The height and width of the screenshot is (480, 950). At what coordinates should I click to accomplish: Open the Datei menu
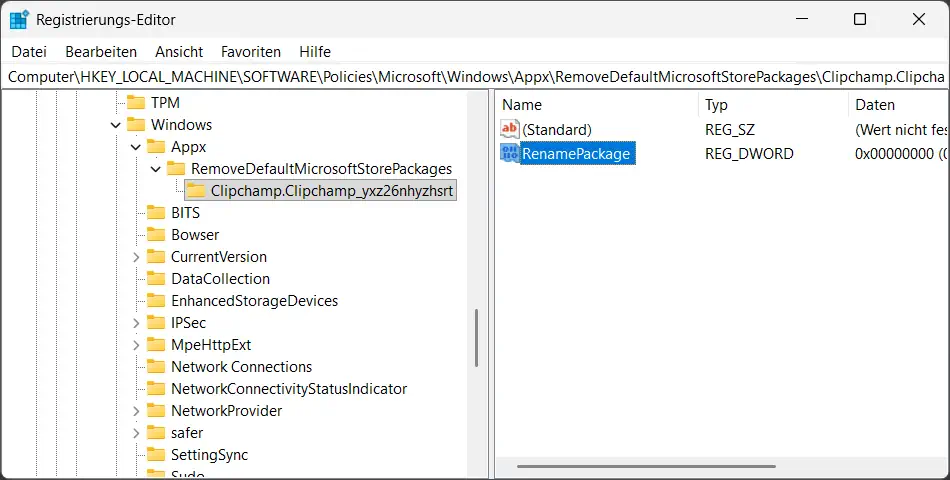click(29, 51)
